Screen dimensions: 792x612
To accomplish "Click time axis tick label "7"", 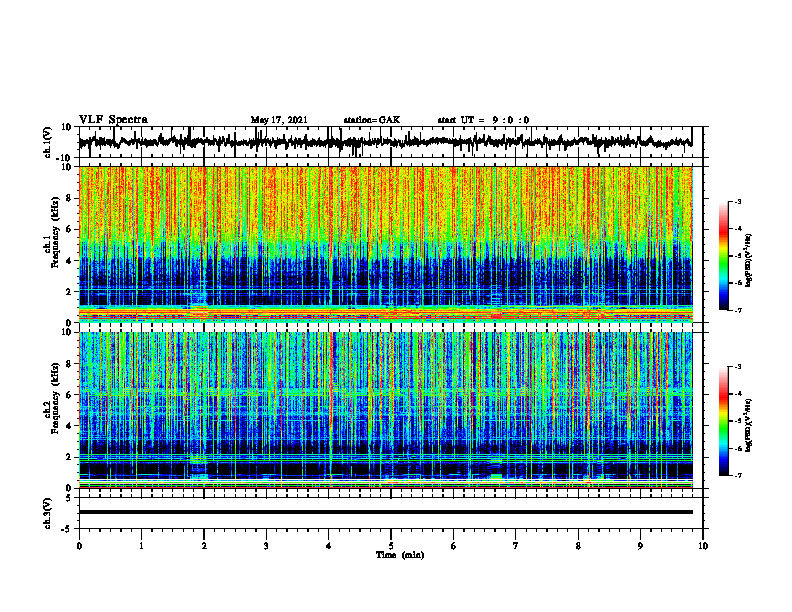I will [516, 546].
